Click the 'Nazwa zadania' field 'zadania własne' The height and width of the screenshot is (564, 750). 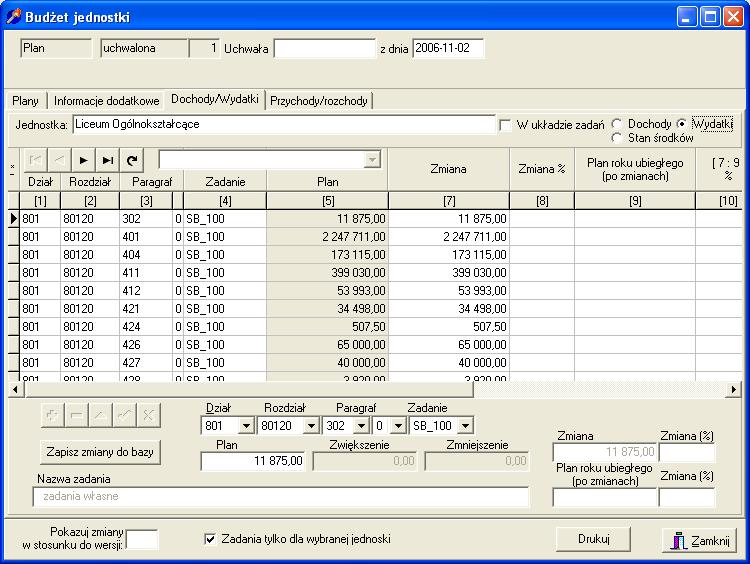pos(281,497)
